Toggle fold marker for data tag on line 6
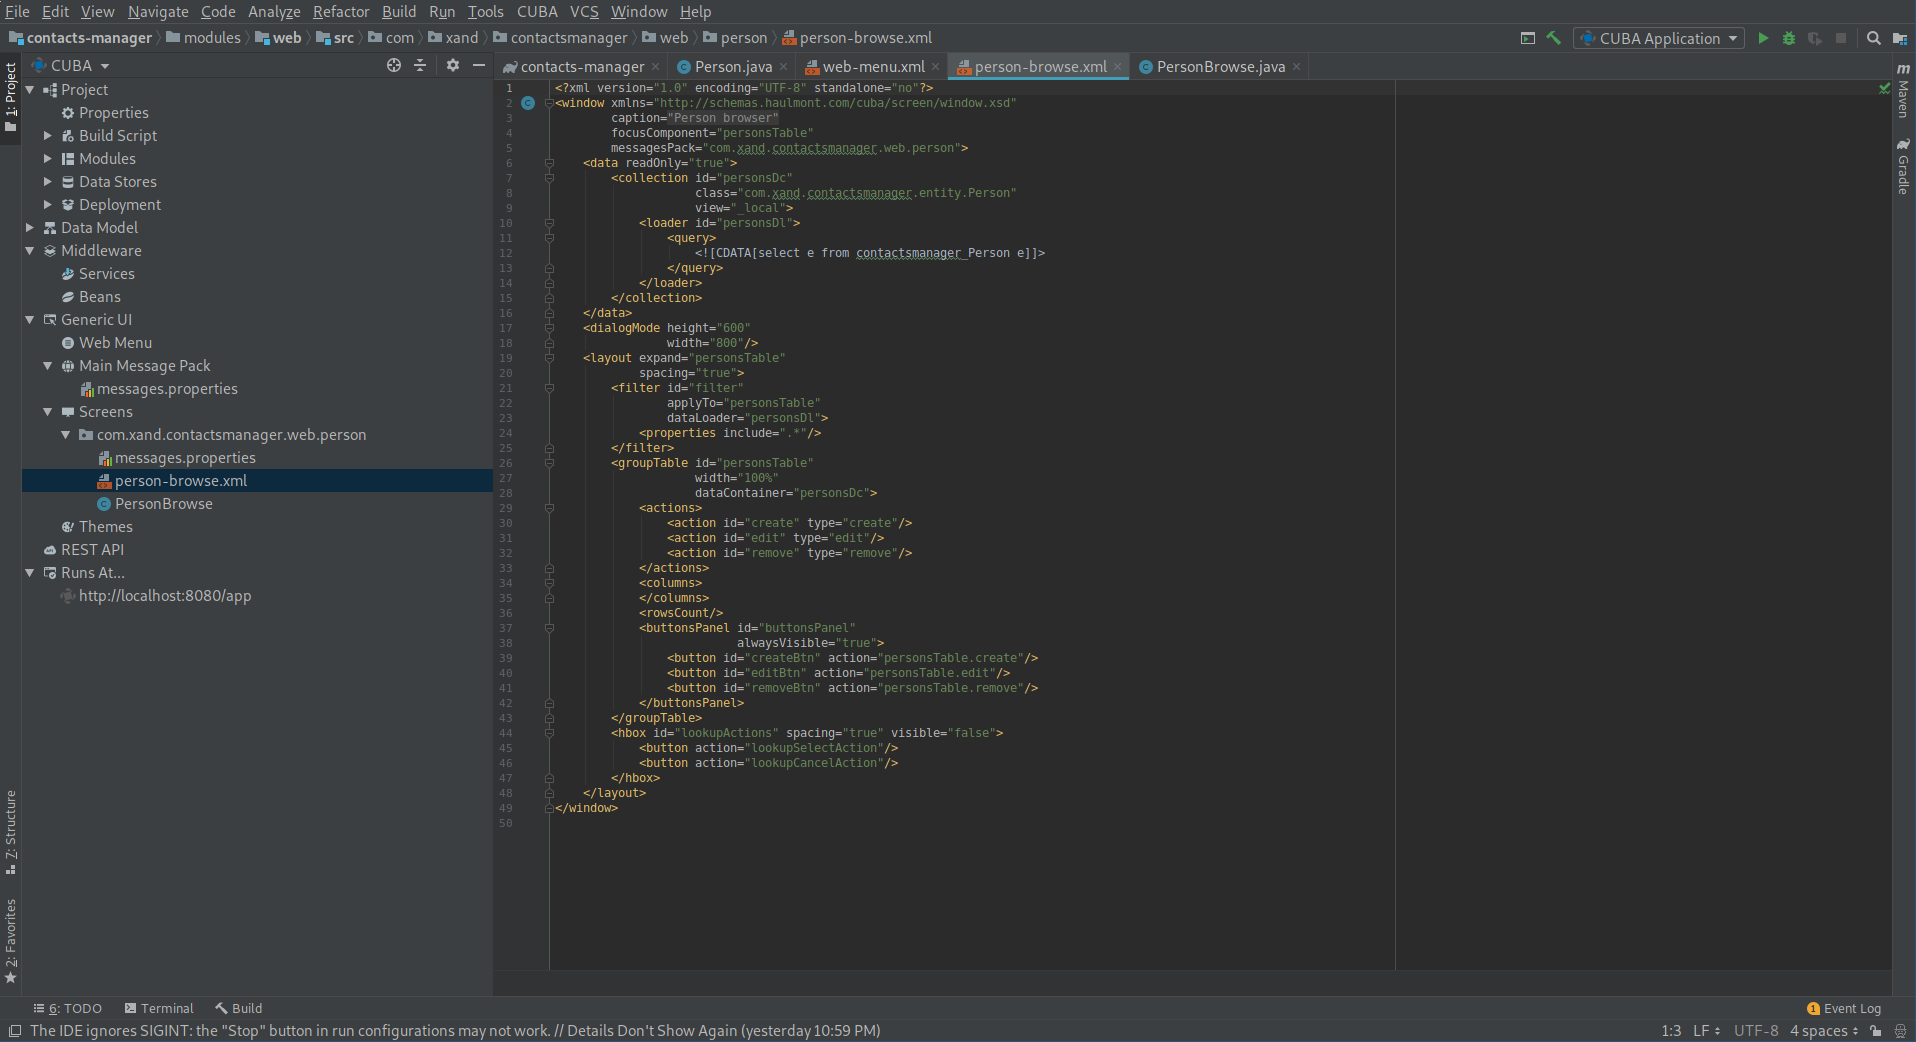 coord(549,163)
